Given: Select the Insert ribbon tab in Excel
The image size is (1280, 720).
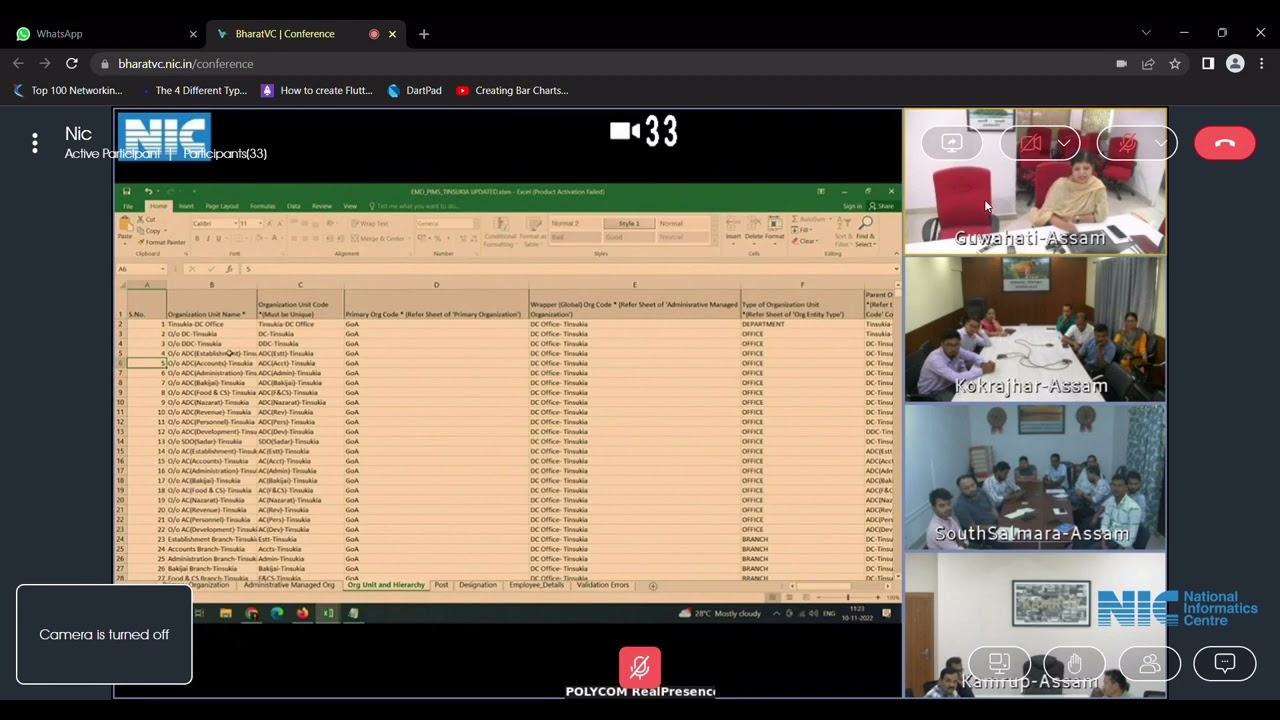Looking at the screenshot, I should [186, 206].
